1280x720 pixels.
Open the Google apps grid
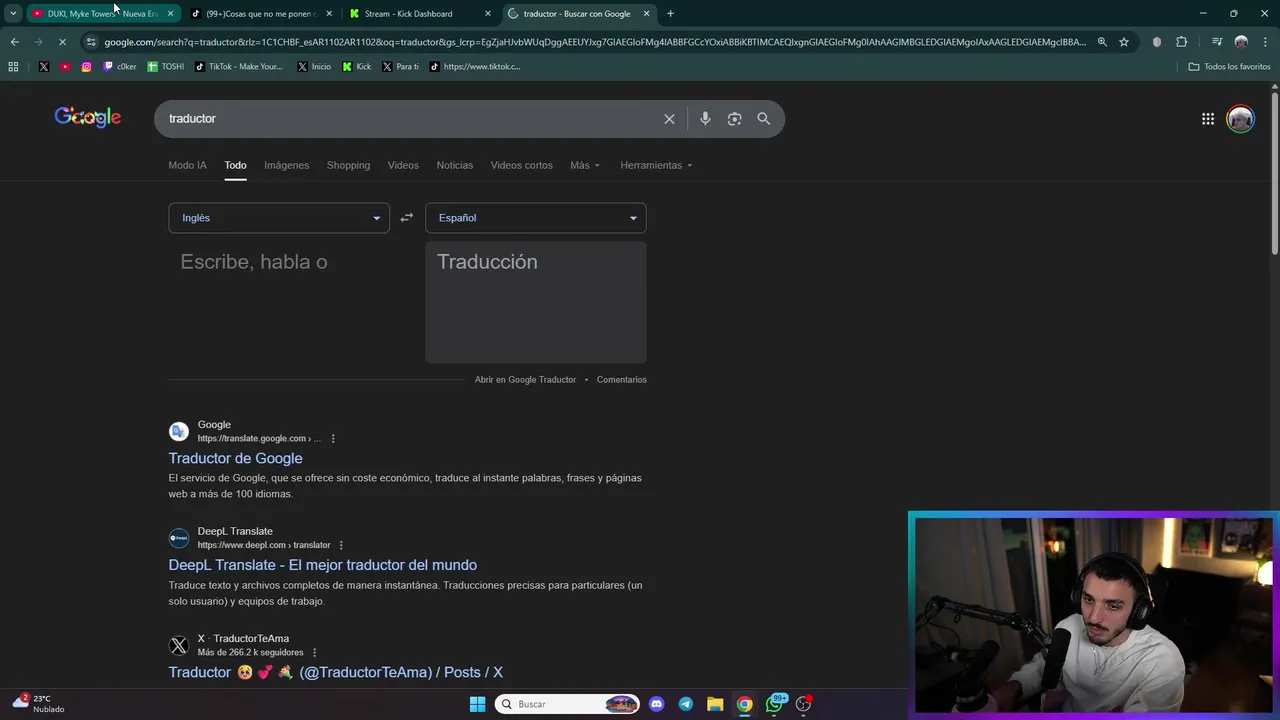pos(1208,119)
